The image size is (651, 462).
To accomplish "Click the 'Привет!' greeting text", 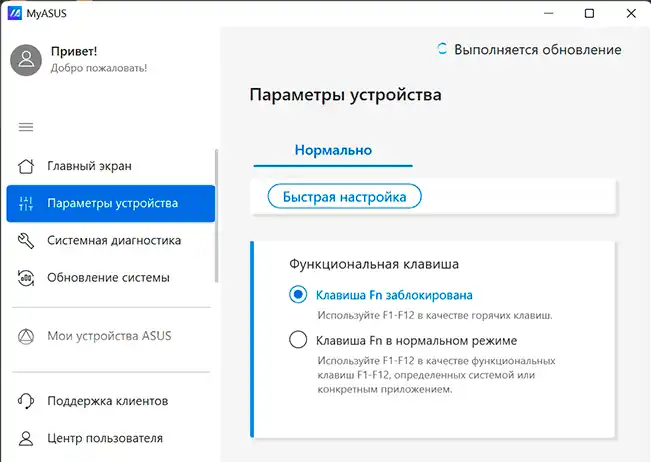I will [x=74, y=51].
